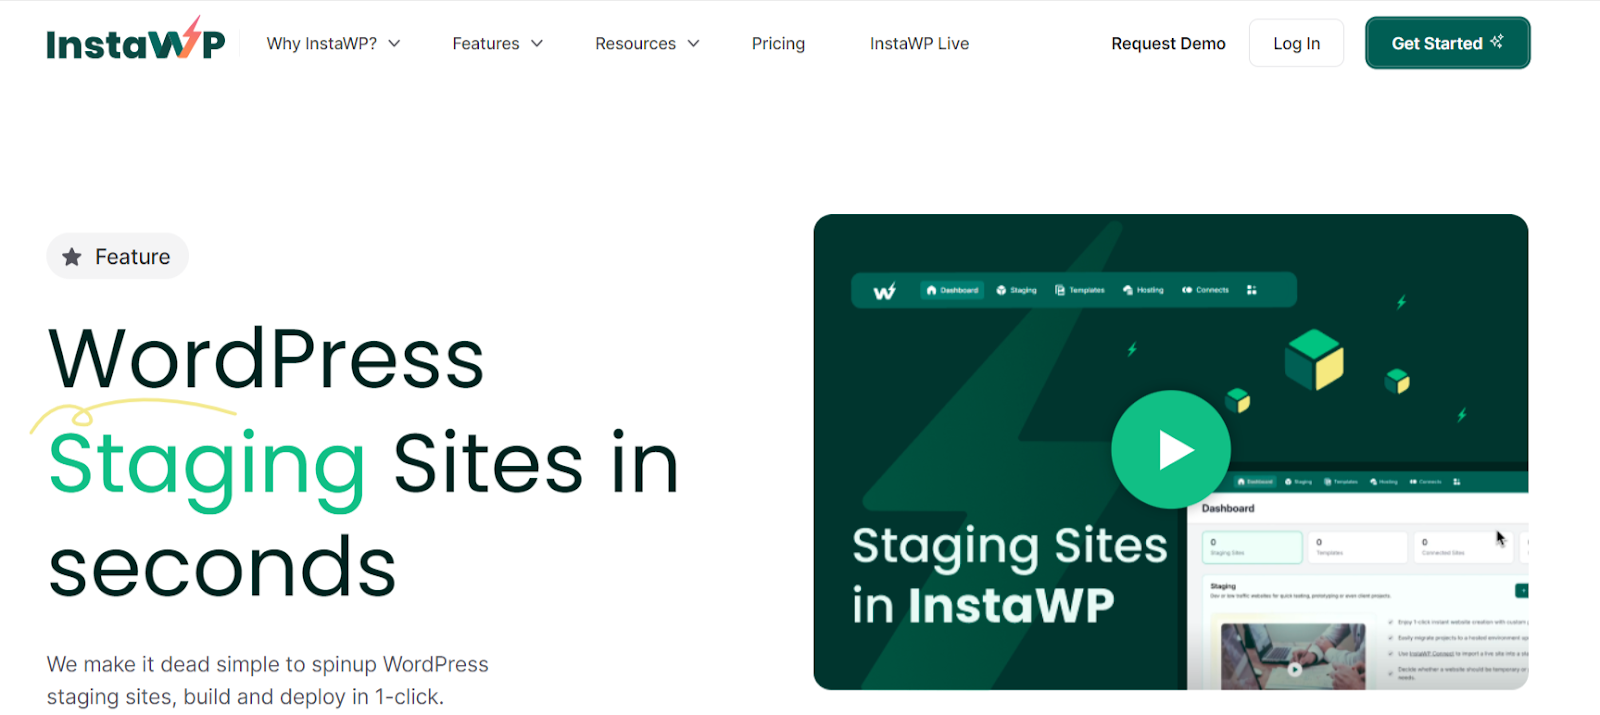The image size is (1600, 715).
Task: Click Staging item in video preview
Action: point(1016,290)
